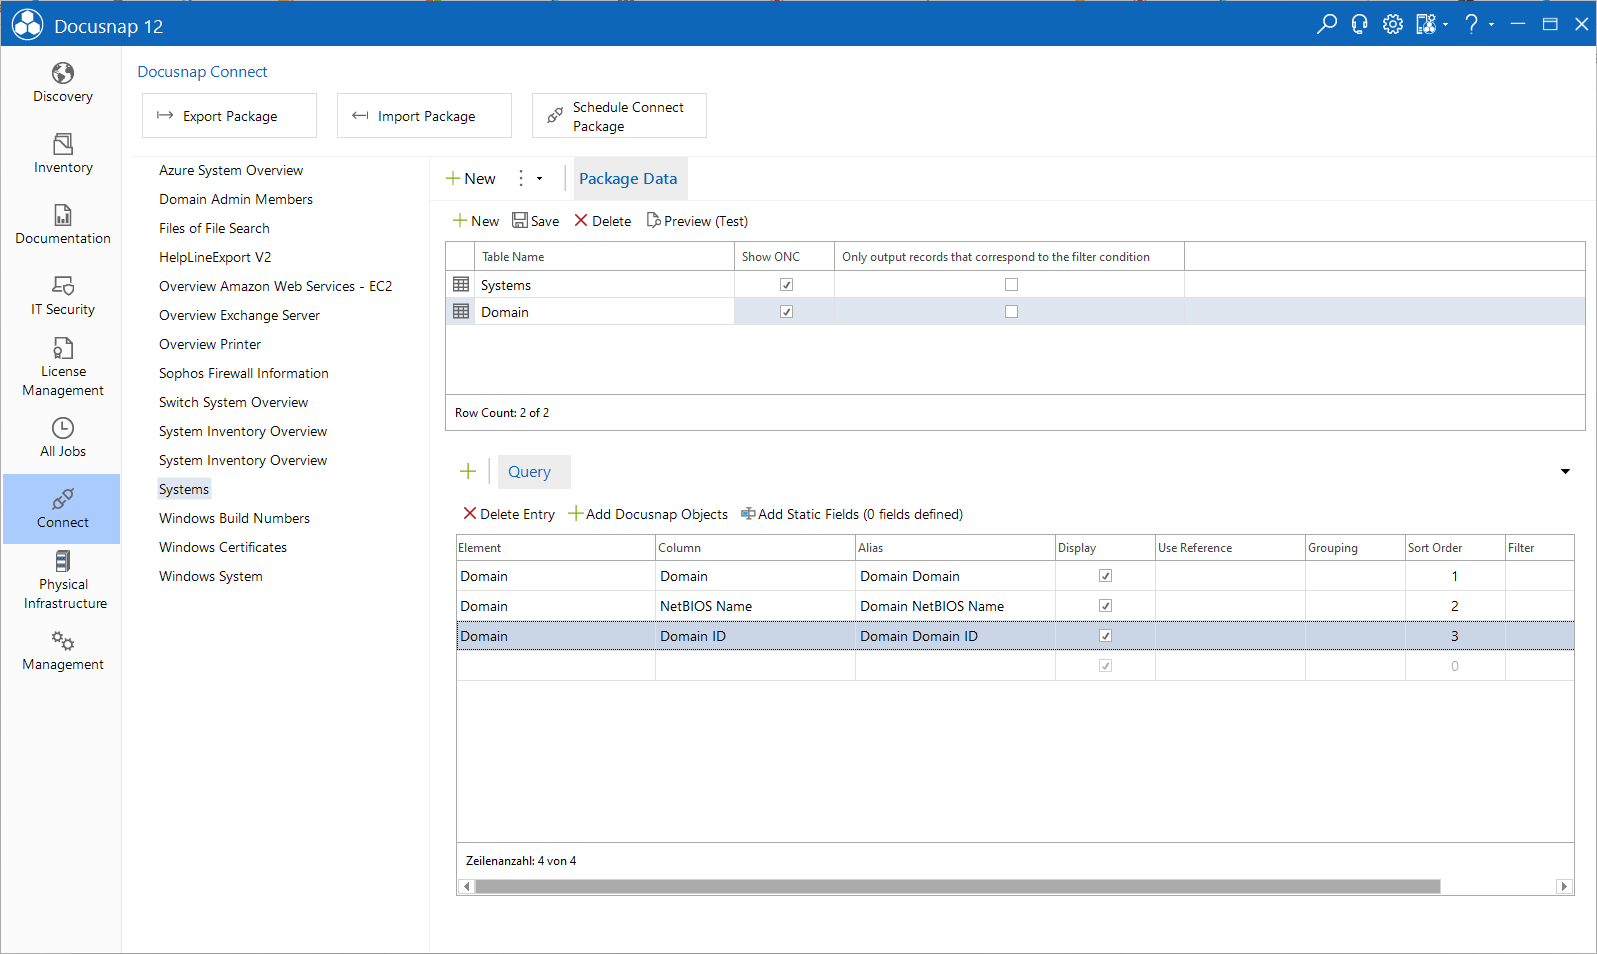This screenshot has height=954, width=1597.
Task: Enable filter-only output for Domain row
Action: pyautogui.click(x=1011, y=312)
